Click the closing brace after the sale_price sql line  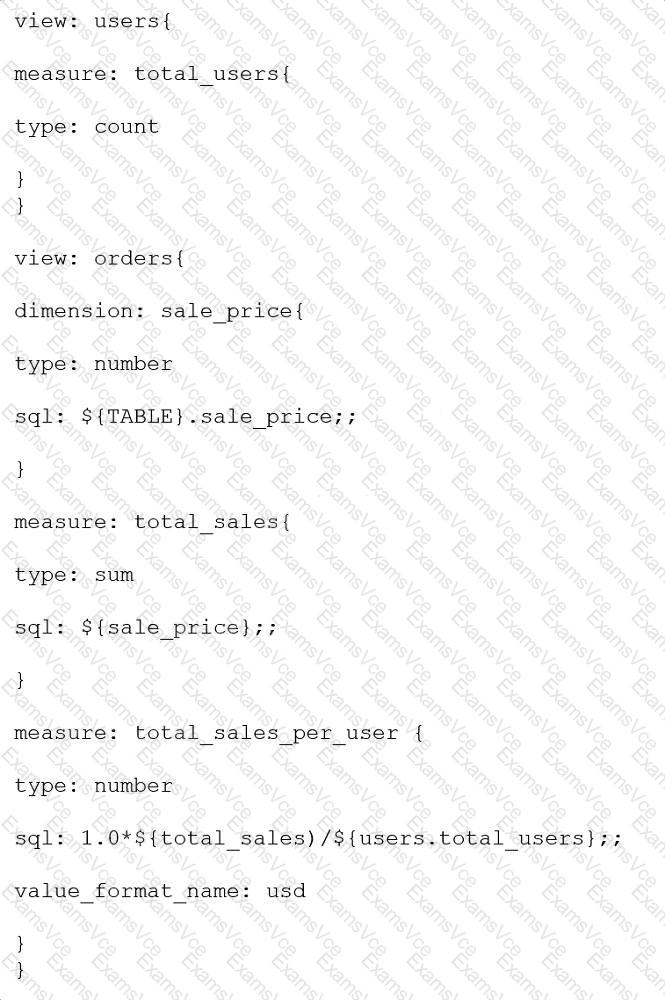coord(20,469)
